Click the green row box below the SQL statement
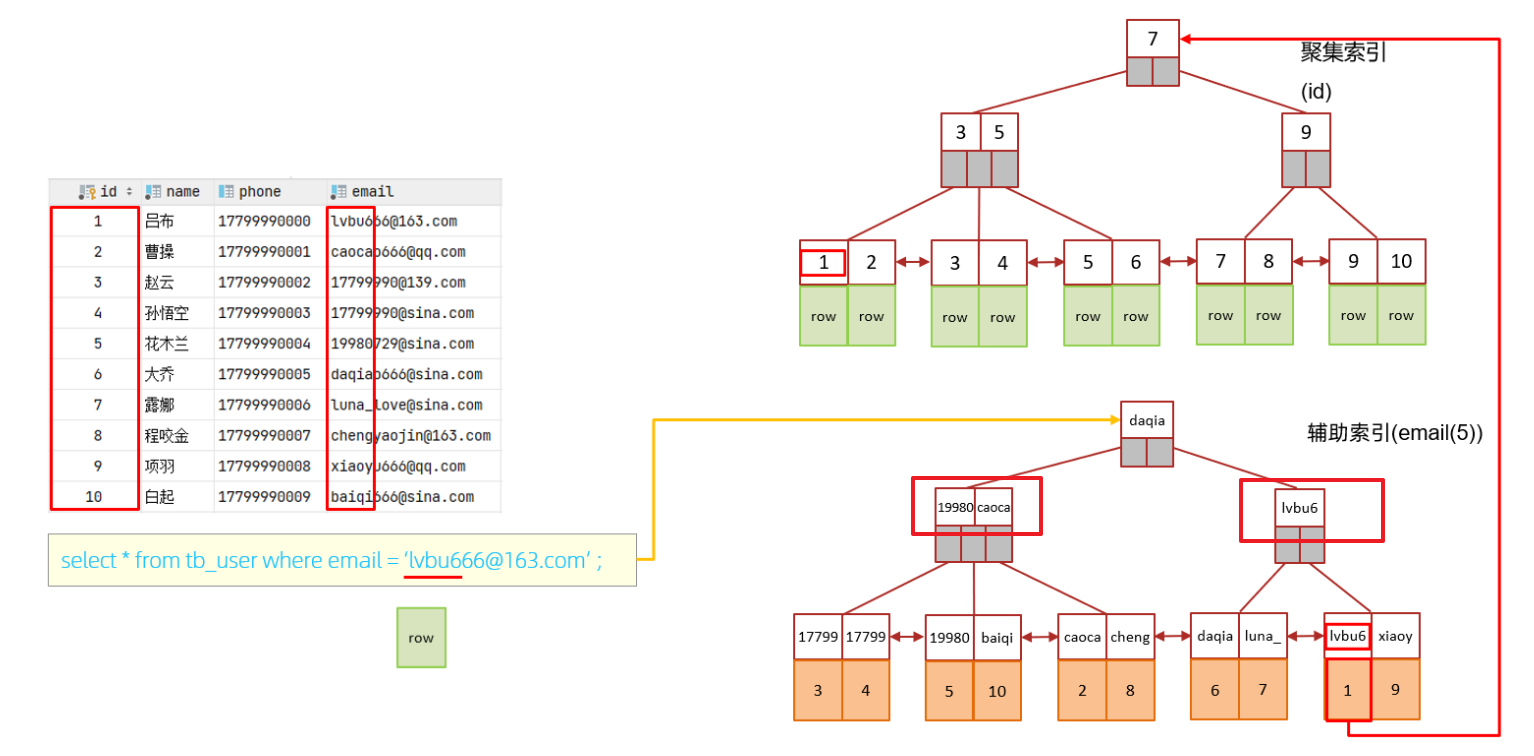The width and height of the screenshot is (1534, 756). pyautogui.click(x=421, y=637)
